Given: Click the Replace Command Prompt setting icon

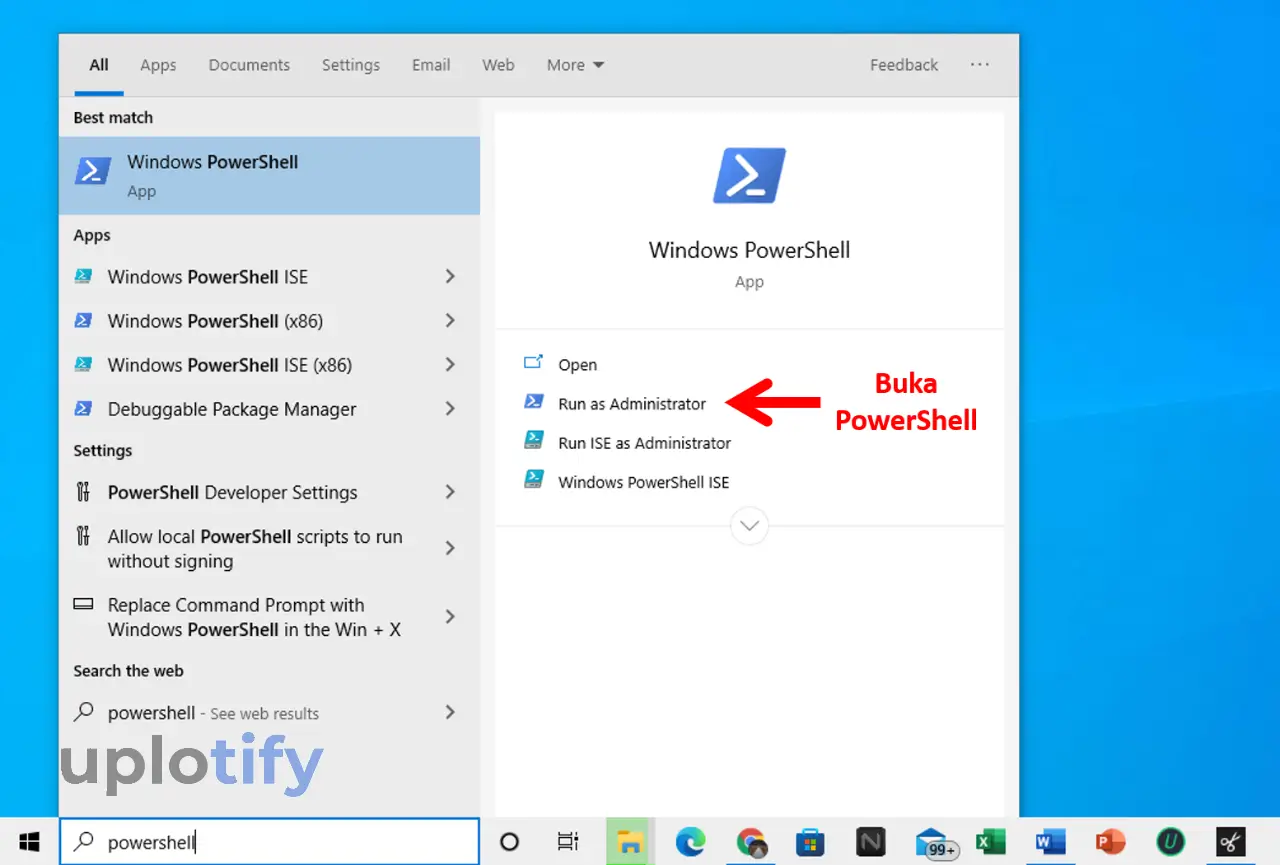Looking at the screenshot, I should pyautogui.click(x=84, y=604).
